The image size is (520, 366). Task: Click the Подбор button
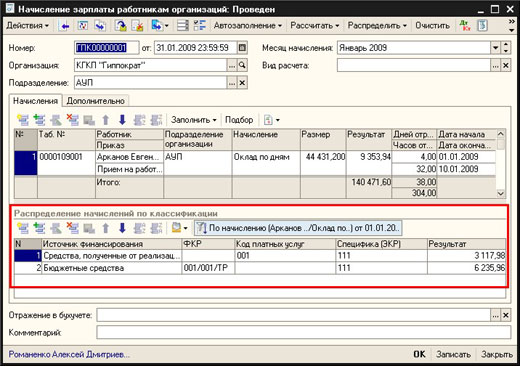pyautogui.click(x=239, y=120)
